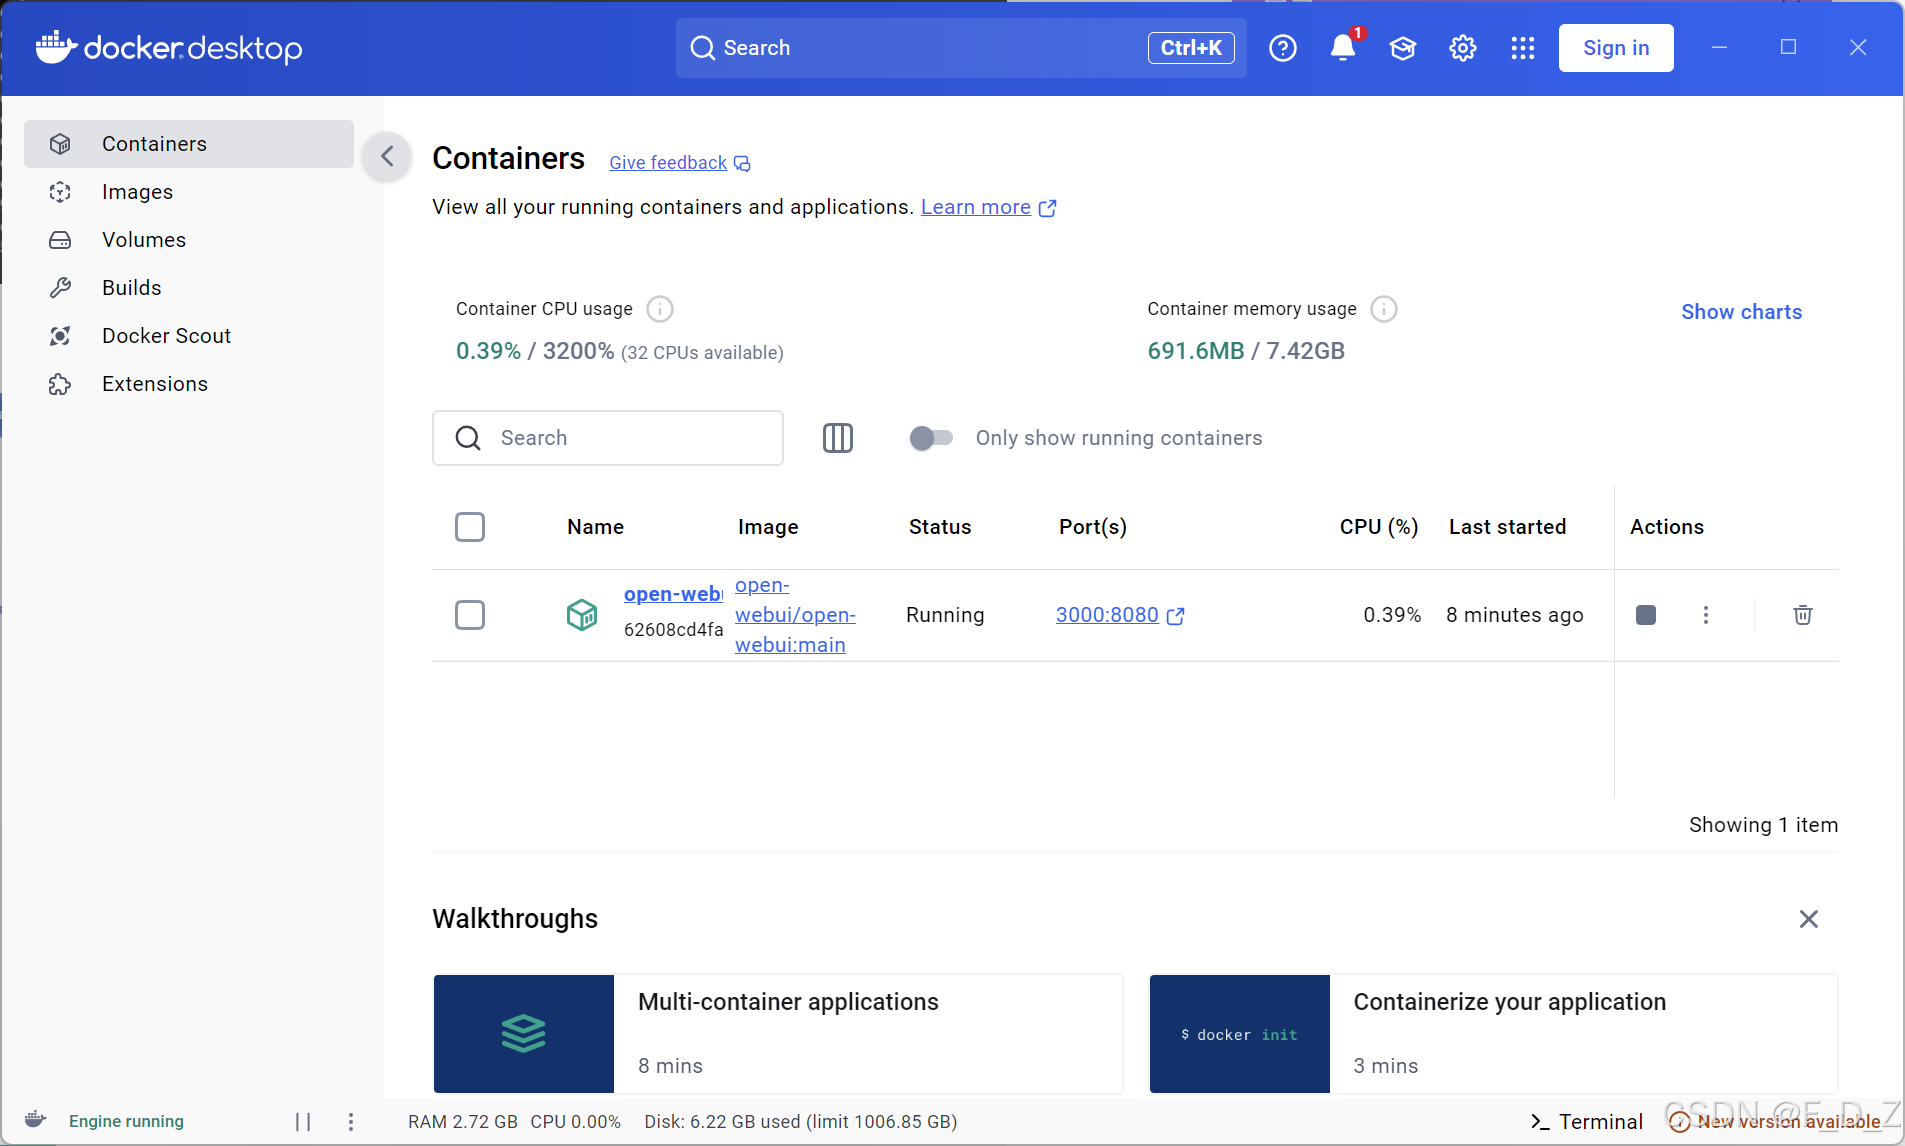Open the open-webui container name link
1905x1146 pixels.
coord(673,594)
